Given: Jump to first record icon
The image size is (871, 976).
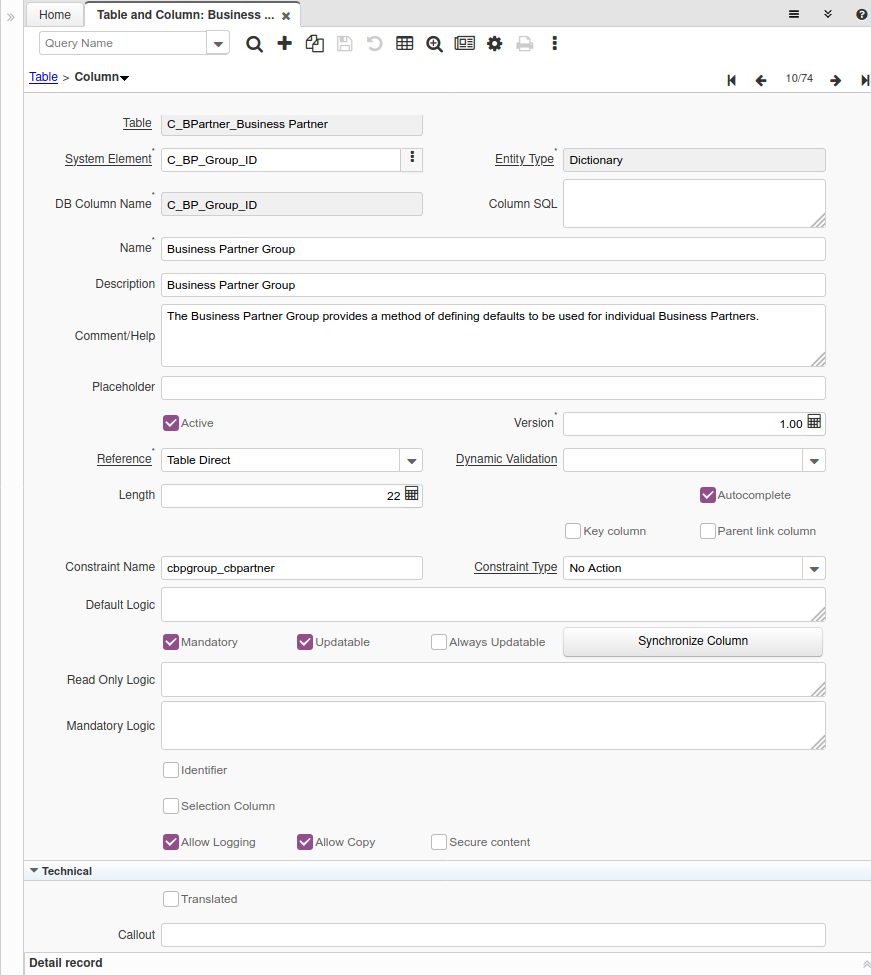Looking at the screenshot, I should 732,80.
